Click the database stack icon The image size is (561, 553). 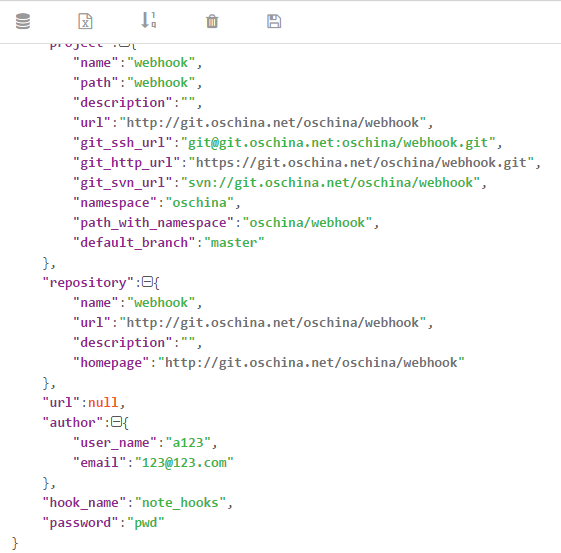tap(23, 21)
